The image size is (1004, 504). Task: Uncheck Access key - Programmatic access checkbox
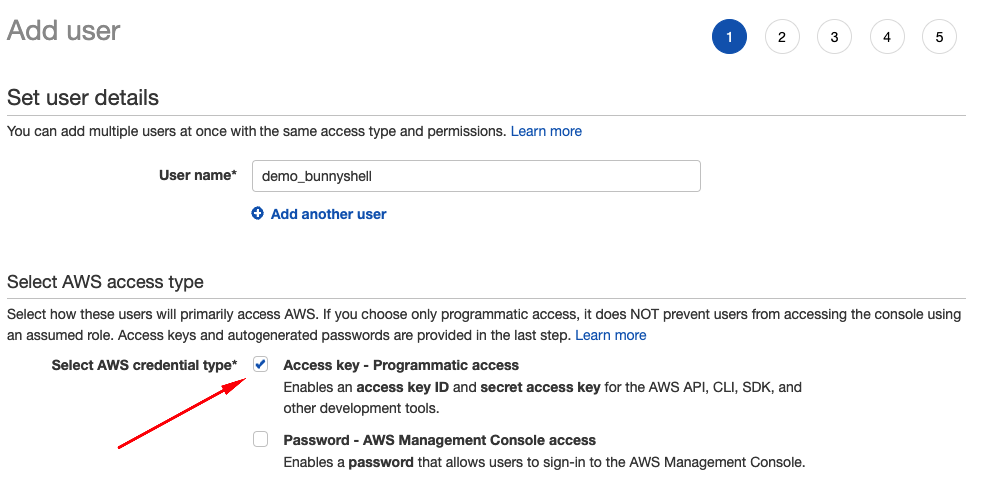(x=261, y=365)
